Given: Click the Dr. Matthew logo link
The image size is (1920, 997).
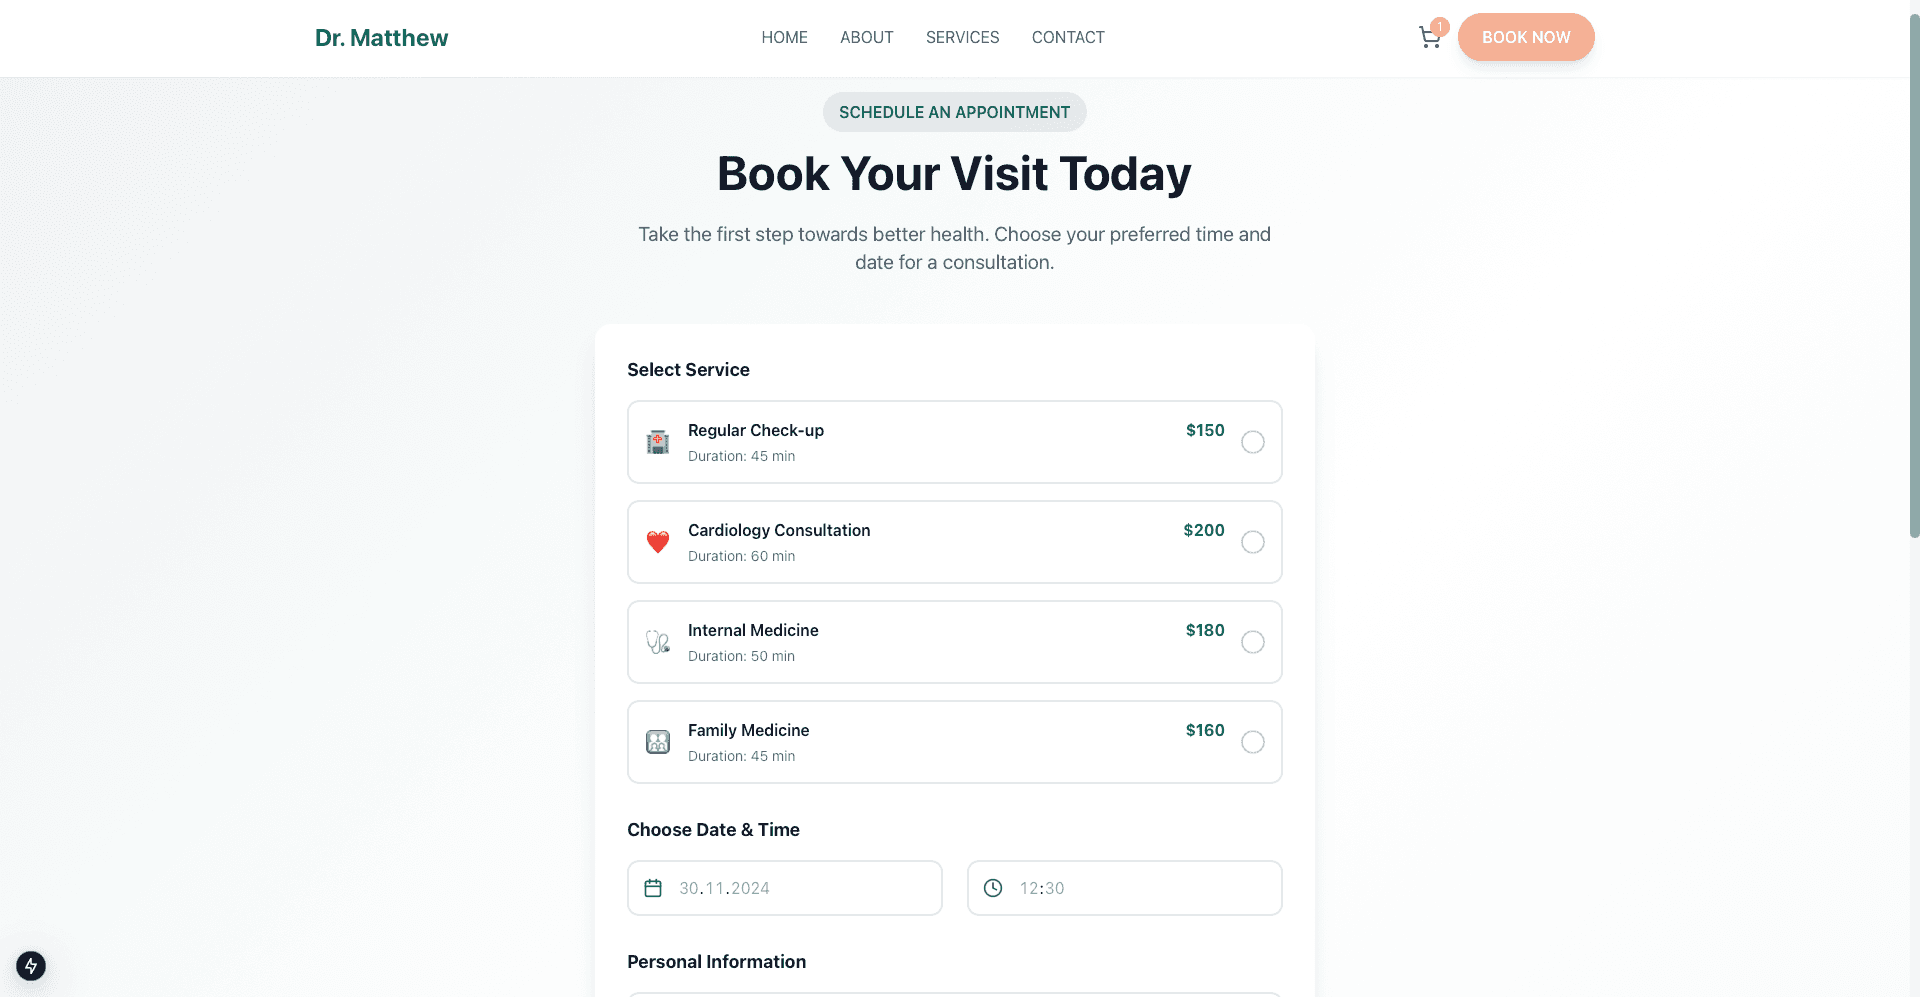Looking at the screenshot, I should click(381, 38).
